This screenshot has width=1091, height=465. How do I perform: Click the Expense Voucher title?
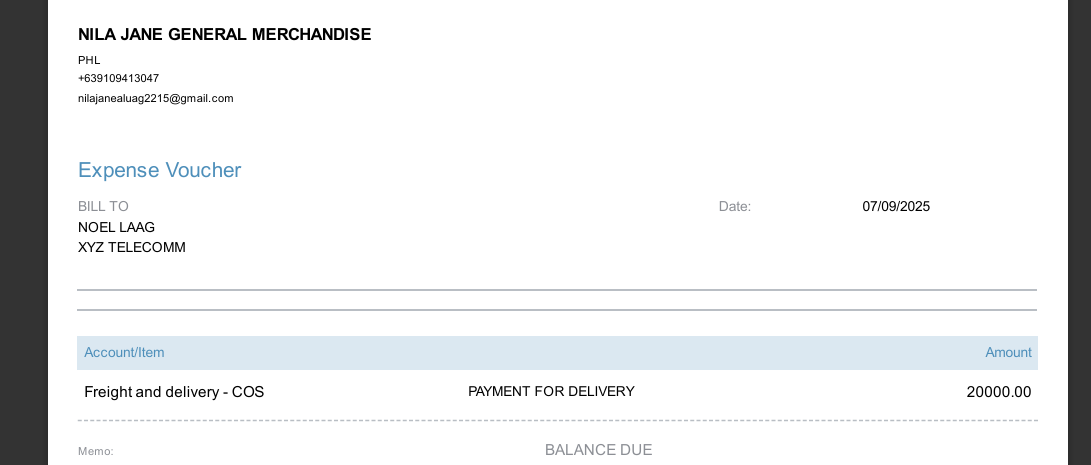point(159,170)
